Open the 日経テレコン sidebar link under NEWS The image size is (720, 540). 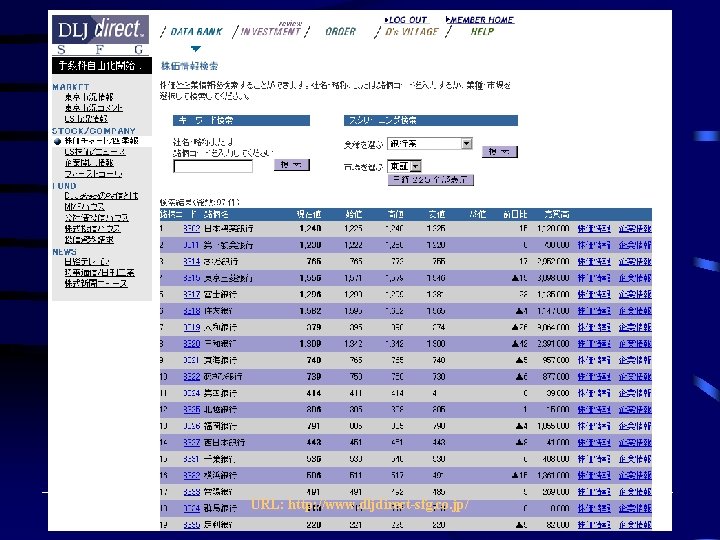pos(87,261)
